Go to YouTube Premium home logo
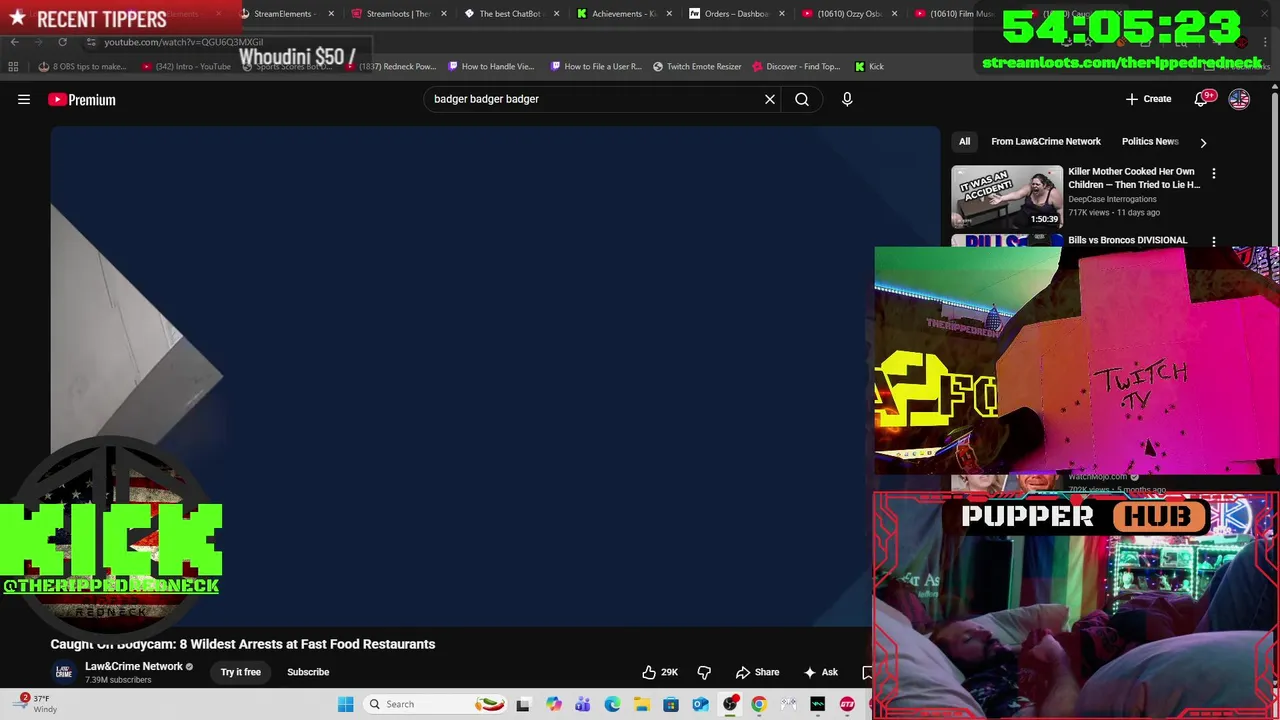This screenshot has height=720, width=1280. [x=82, y=99]
